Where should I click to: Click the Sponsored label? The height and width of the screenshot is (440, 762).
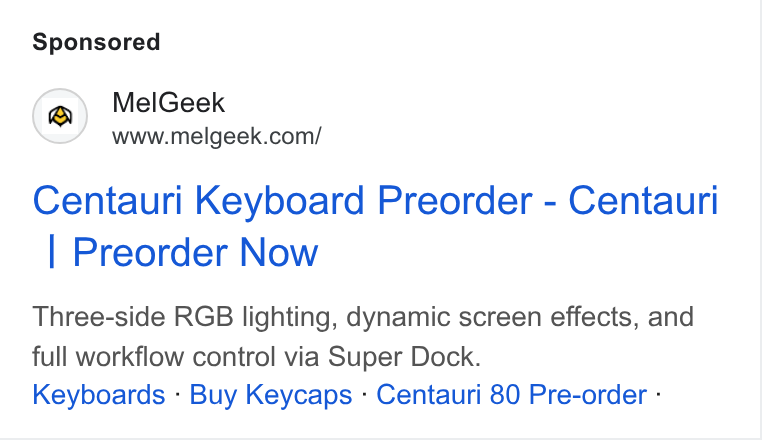coord(96,42)
